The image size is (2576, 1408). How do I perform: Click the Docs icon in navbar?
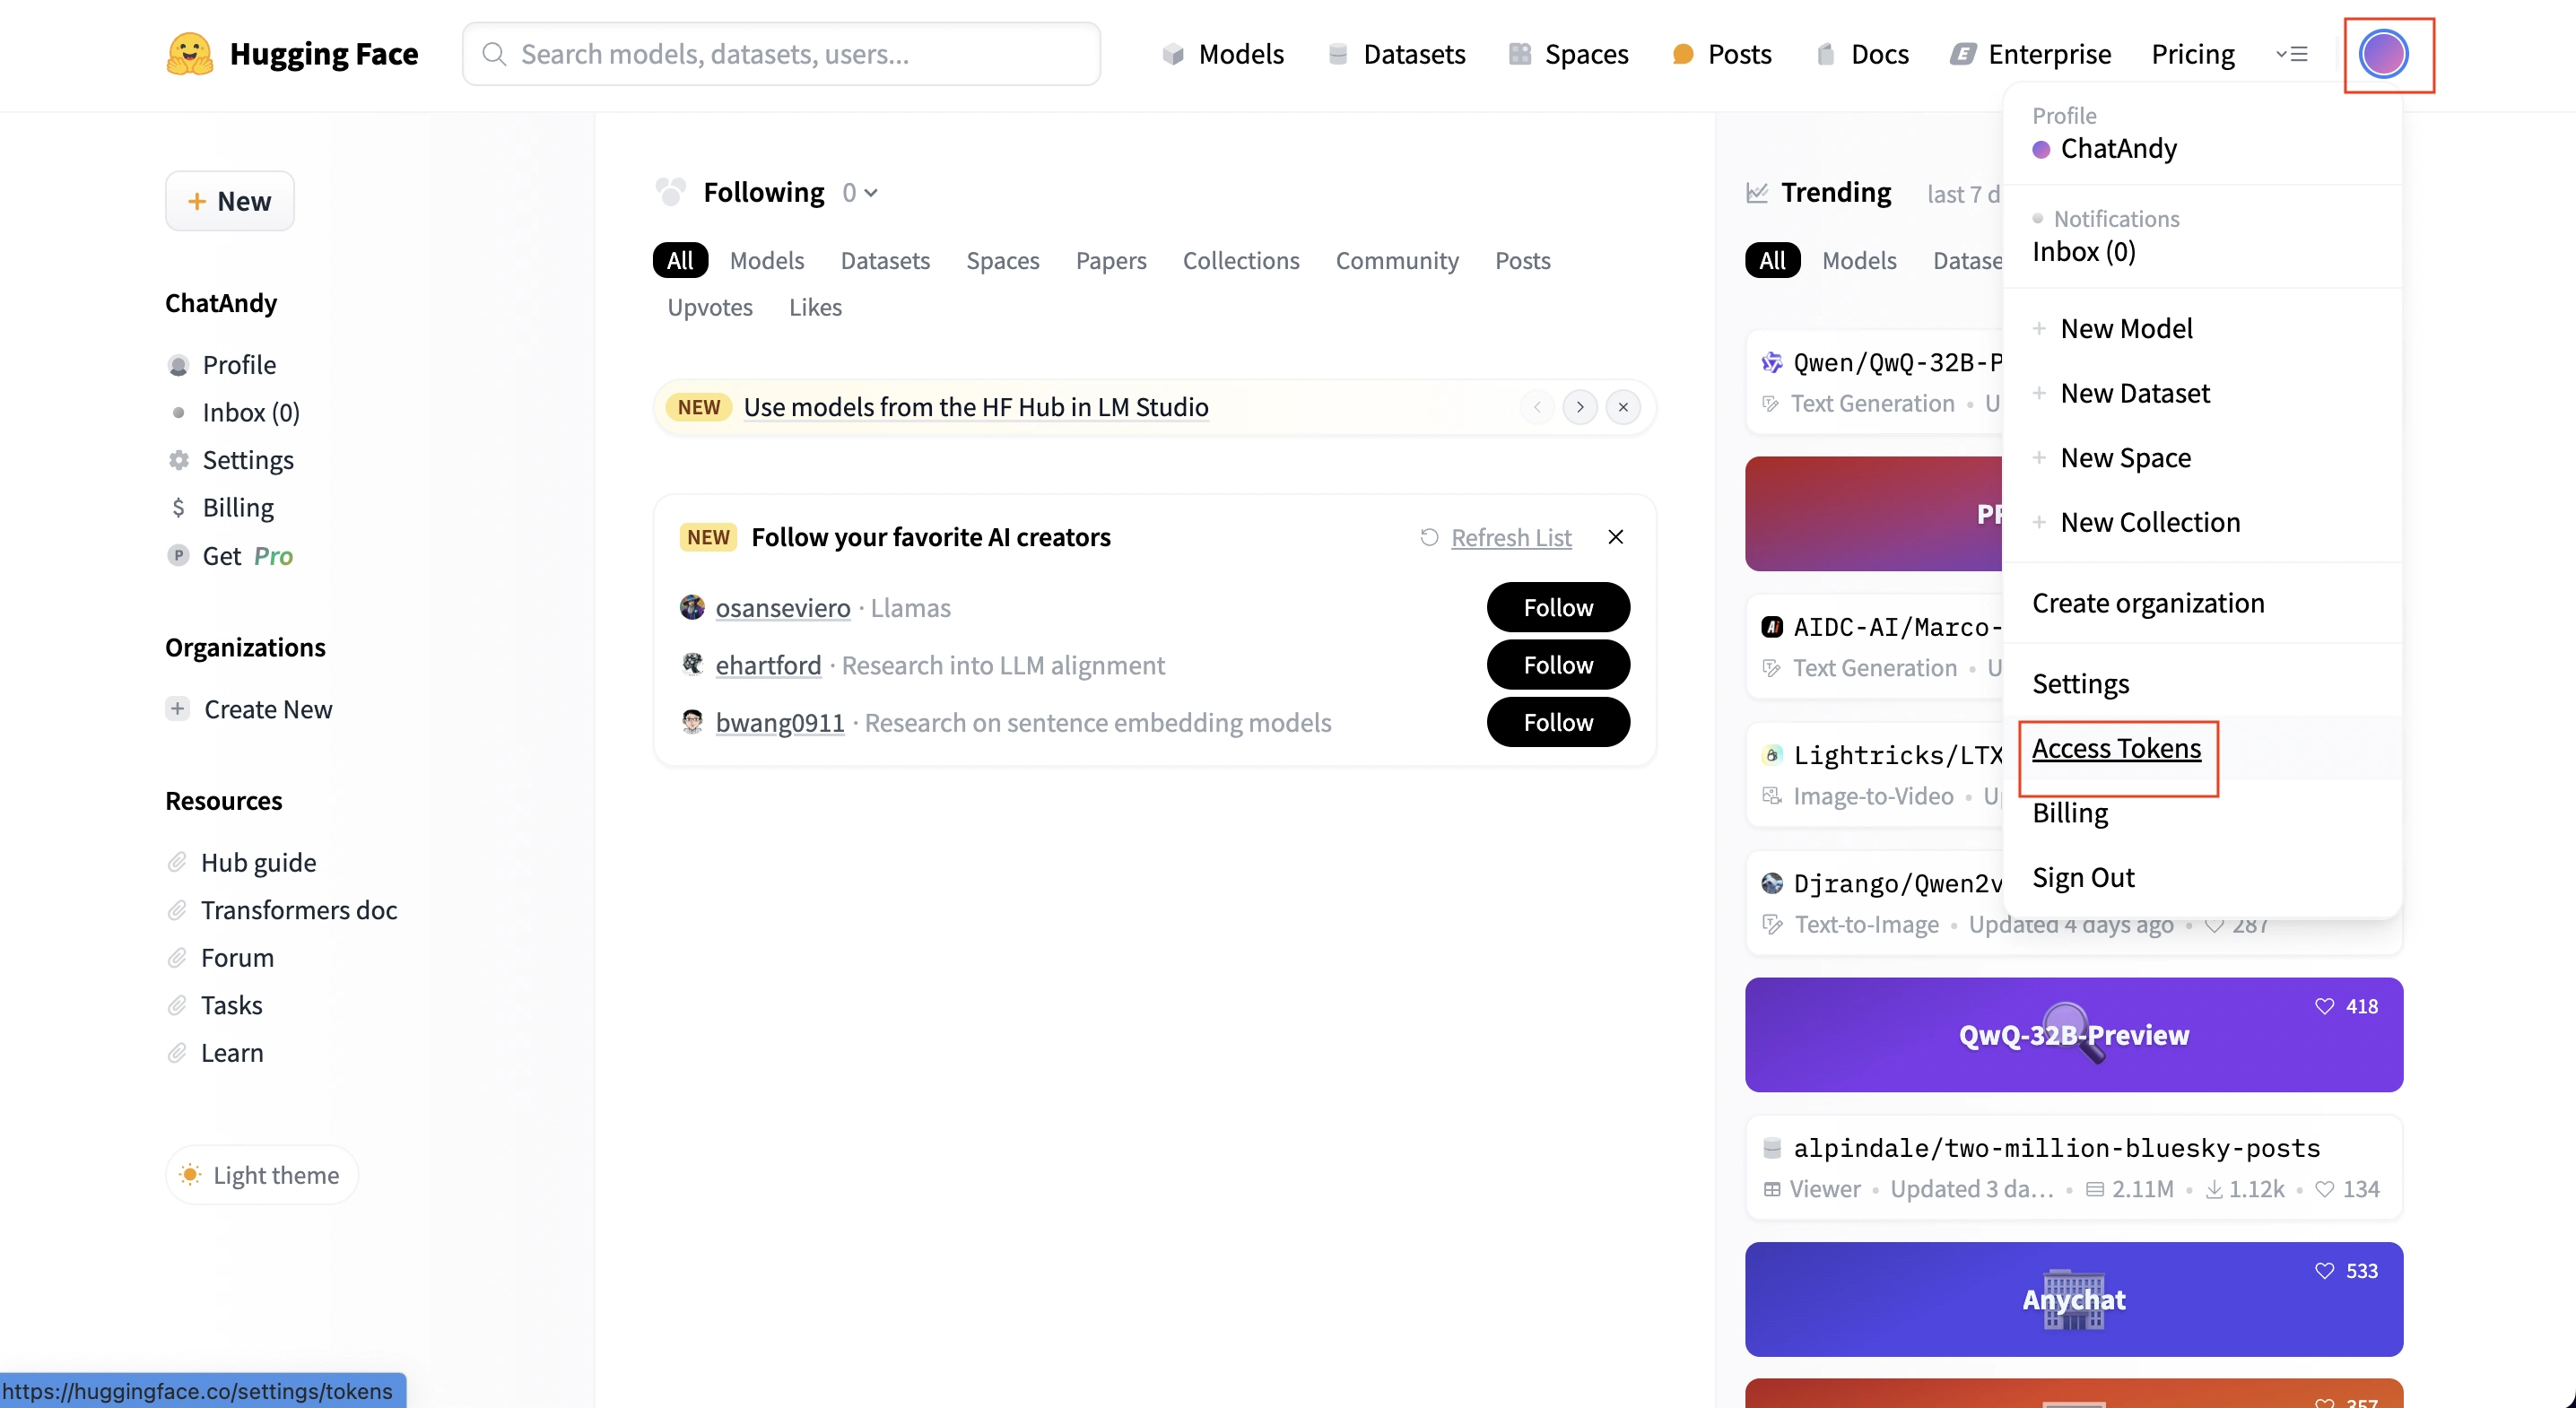point(1825,54)
